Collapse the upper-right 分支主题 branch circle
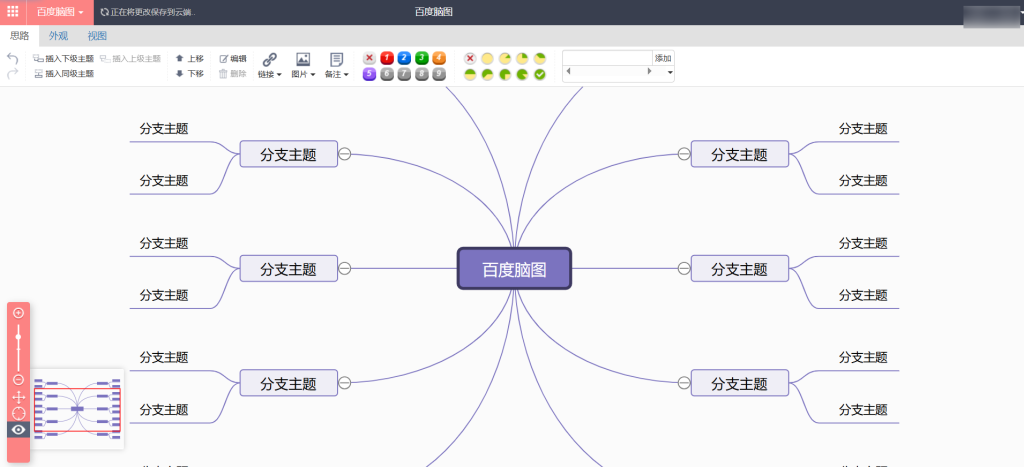This screenshot has height=467, width=1024. (x=684, y=153)
